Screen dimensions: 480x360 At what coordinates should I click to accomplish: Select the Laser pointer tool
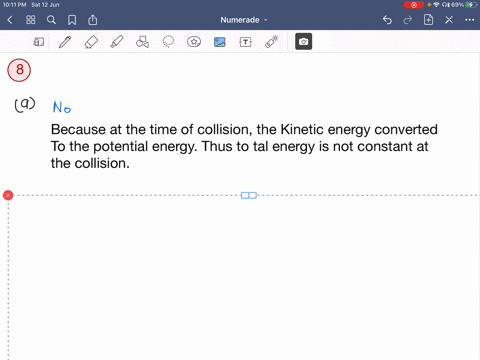[x=272, y=42]
